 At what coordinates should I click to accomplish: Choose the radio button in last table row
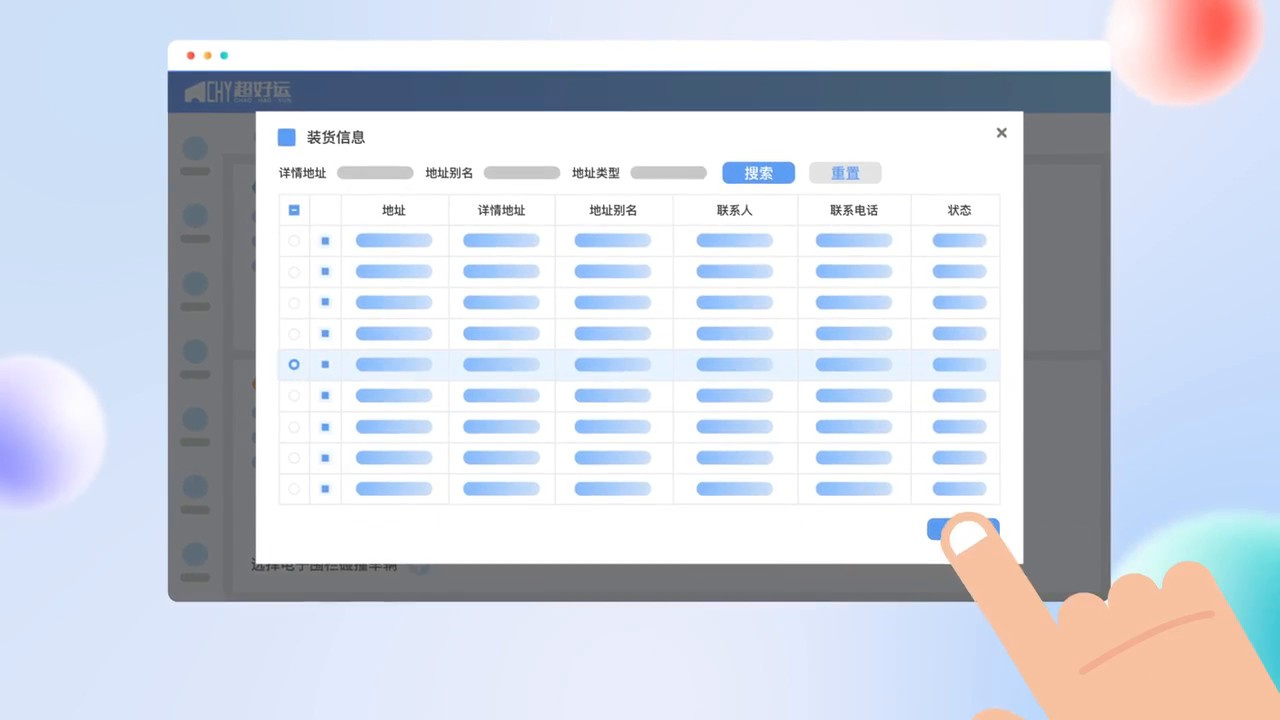click(x=294, y=489)
